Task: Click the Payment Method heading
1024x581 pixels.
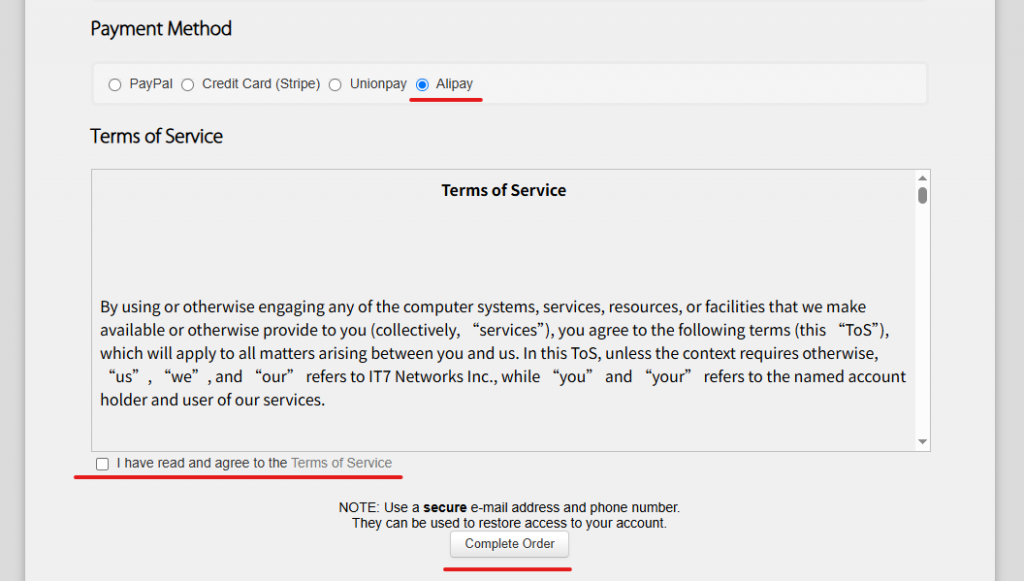Action: 161,29
